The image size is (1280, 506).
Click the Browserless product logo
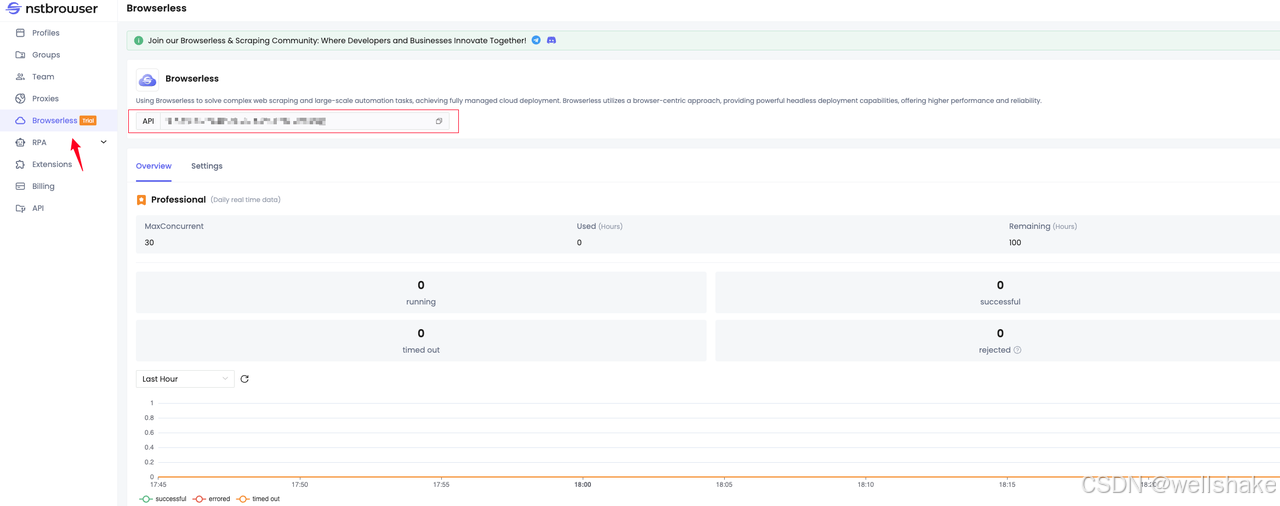pos(147,79)
